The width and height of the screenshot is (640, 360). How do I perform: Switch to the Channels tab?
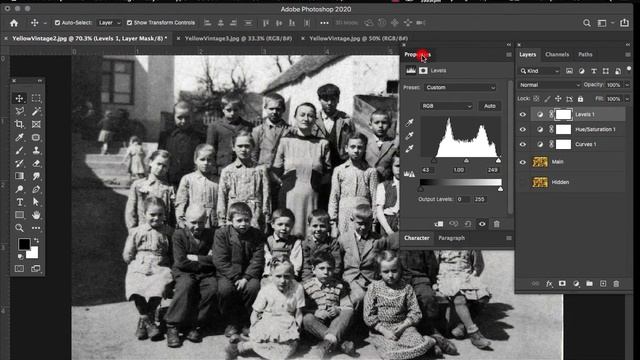tap(557, 54)
